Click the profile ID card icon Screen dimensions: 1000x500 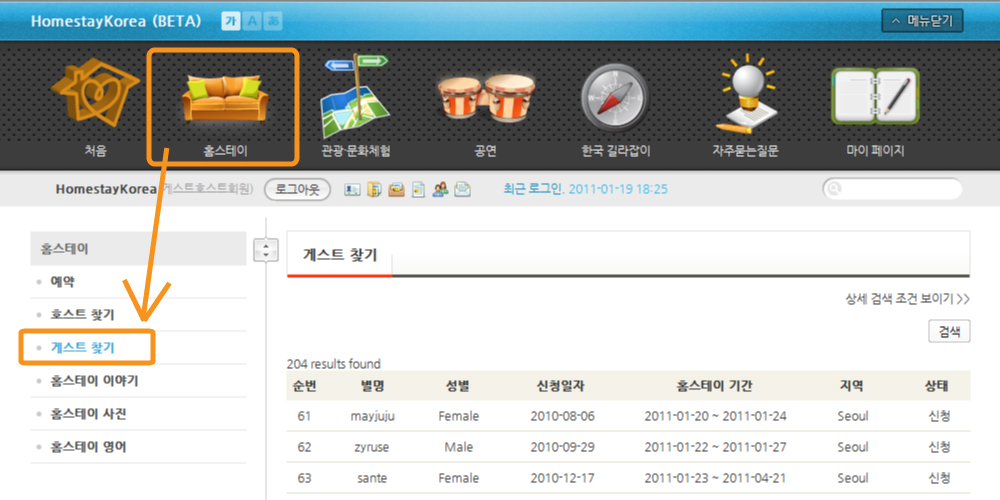pos(352,189)
